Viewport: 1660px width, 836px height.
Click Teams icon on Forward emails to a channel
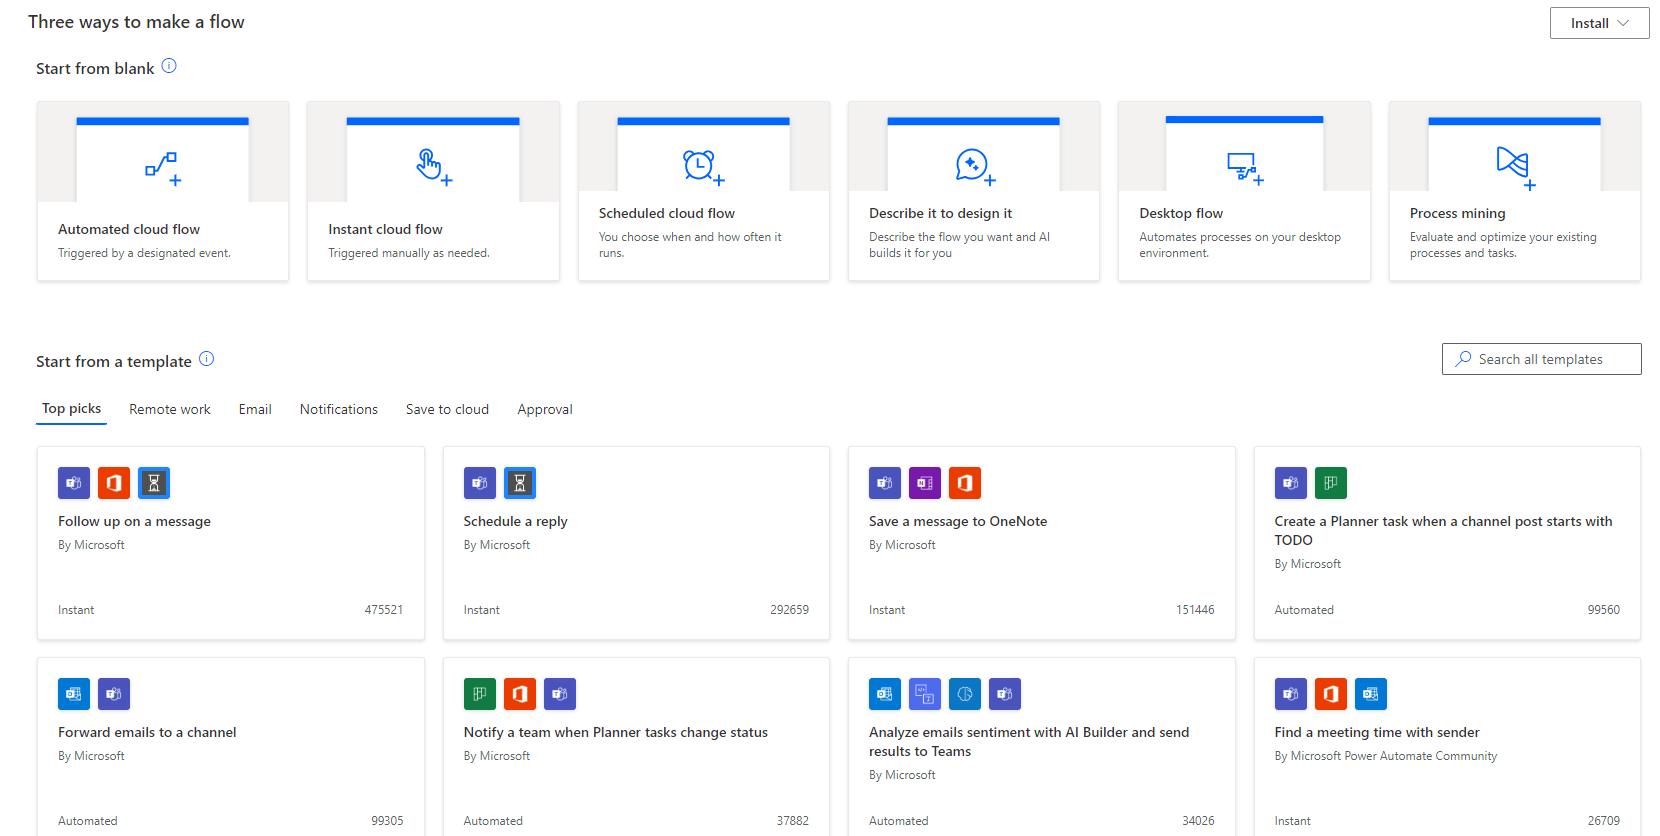(114, 694)
